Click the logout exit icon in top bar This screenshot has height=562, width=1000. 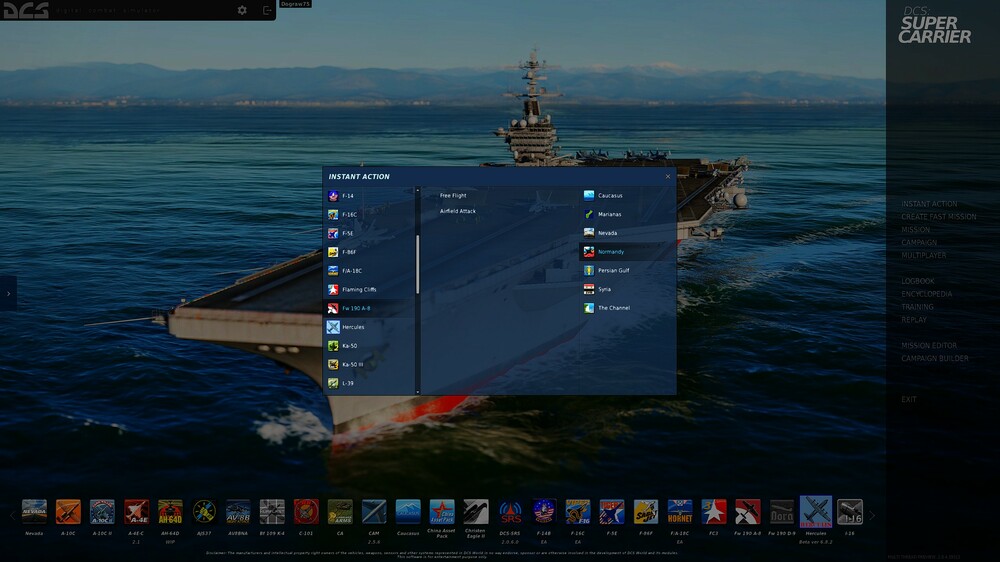pos(267,10)
